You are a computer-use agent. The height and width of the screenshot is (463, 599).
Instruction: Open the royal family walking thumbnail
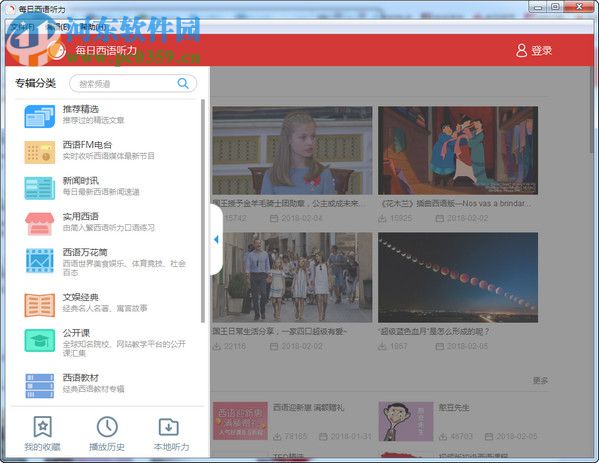[x=292, y=277]
